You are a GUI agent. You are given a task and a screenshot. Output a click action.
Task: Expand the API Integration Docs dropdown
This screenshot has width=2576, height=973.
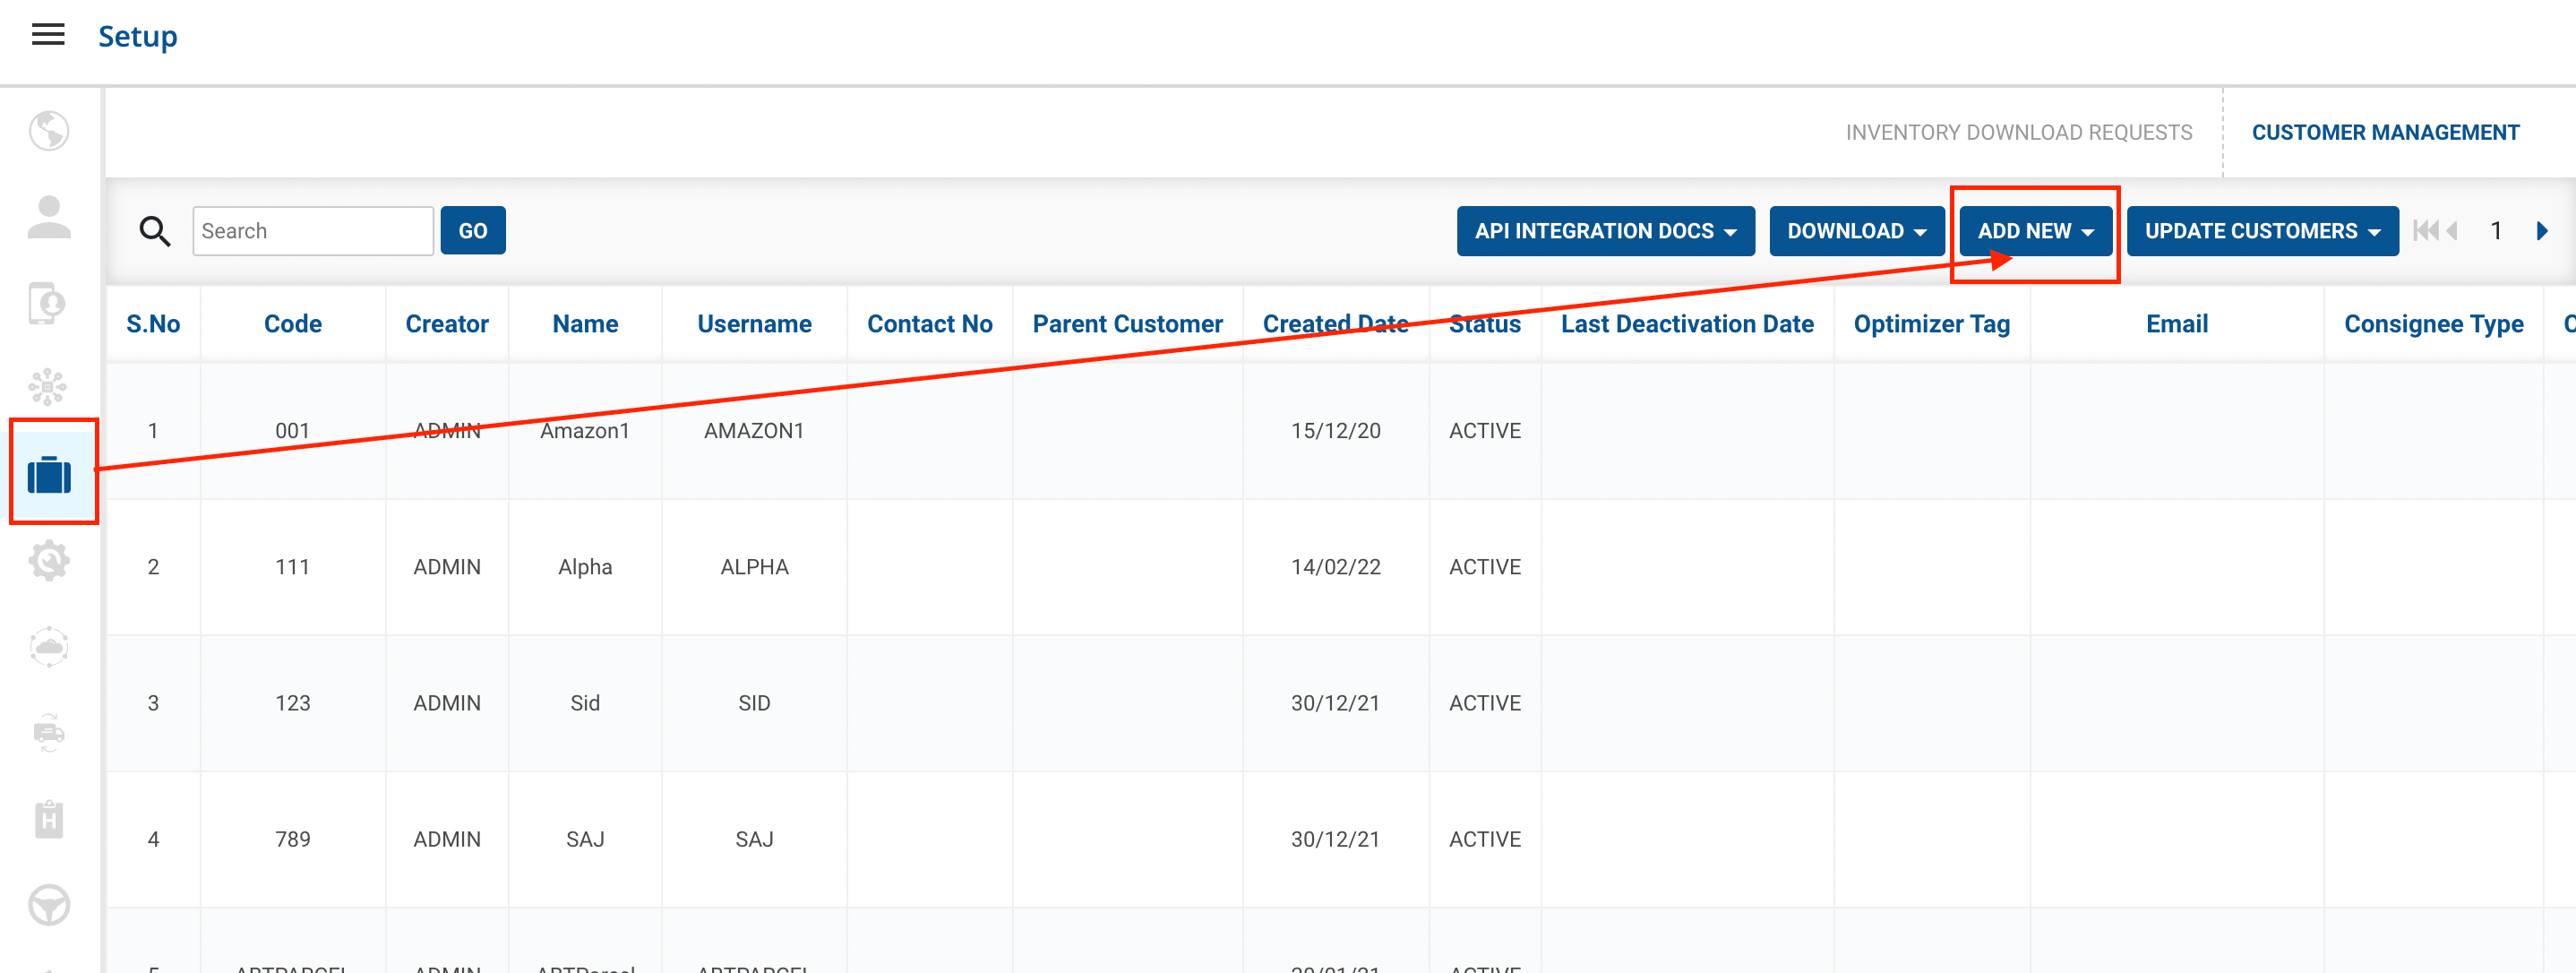1604,231
